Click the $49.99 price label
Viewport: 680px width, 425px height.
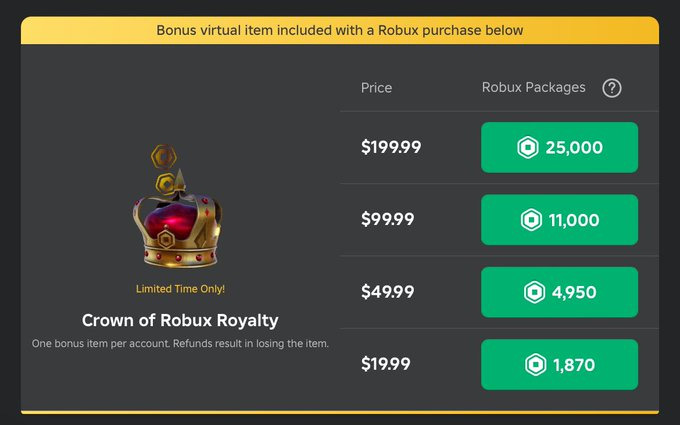388,292
